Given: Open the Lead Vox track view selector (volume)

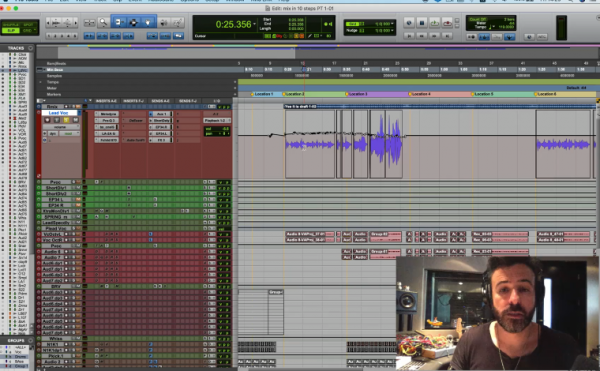Looking at the screenshot, I should (61, 127).
